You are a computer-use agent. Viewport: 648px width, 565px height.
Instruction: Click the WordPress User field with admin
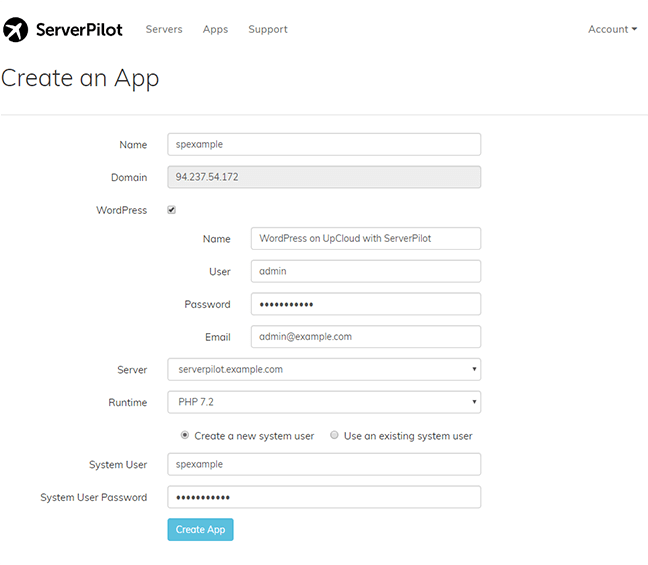[x=365, y=271]
